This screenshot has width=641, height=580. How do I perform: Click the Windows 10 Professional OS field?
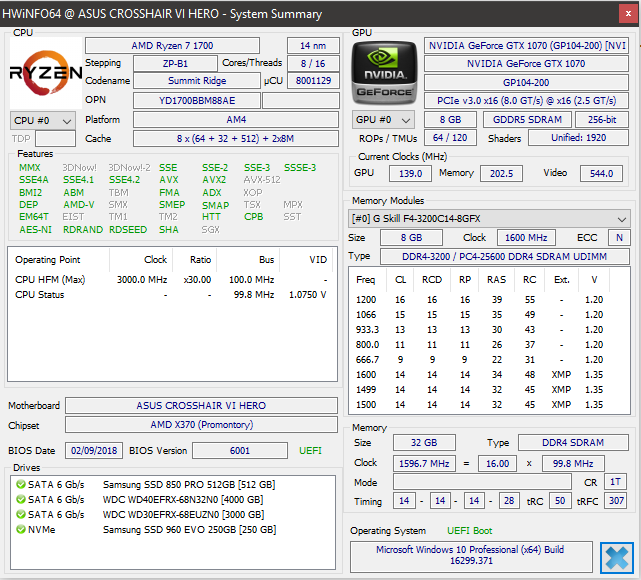pyautogui.click(x=471, y=556)
